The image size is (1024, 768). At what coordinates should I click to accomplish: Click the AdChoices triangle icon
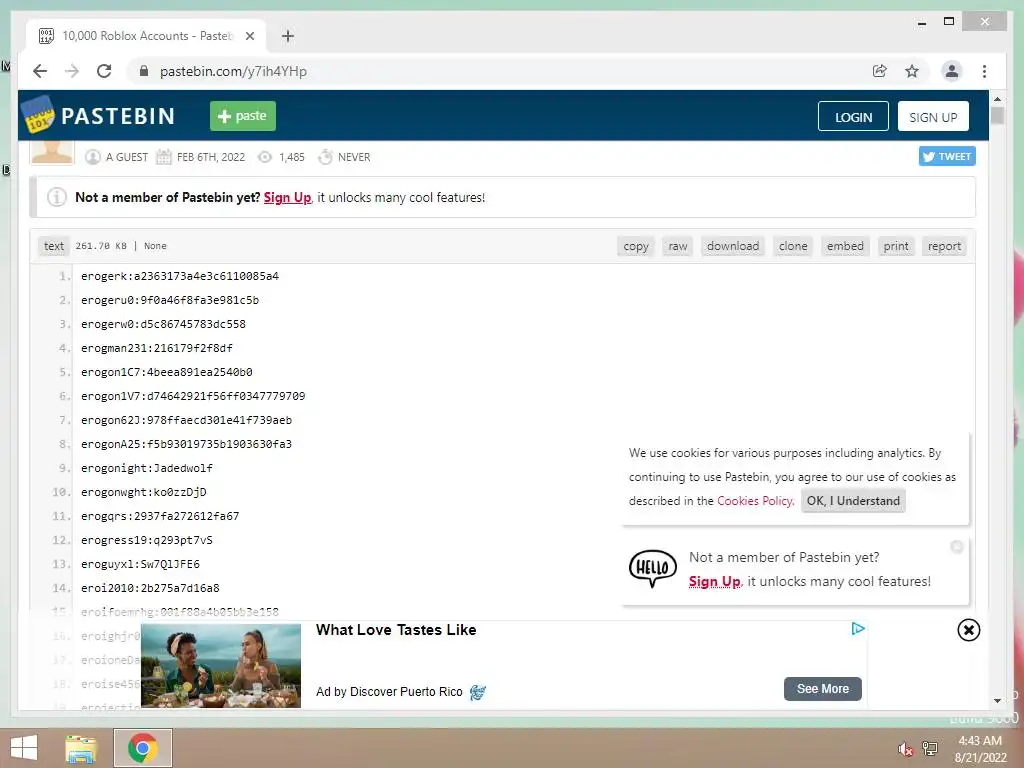[x=857, y=629]
